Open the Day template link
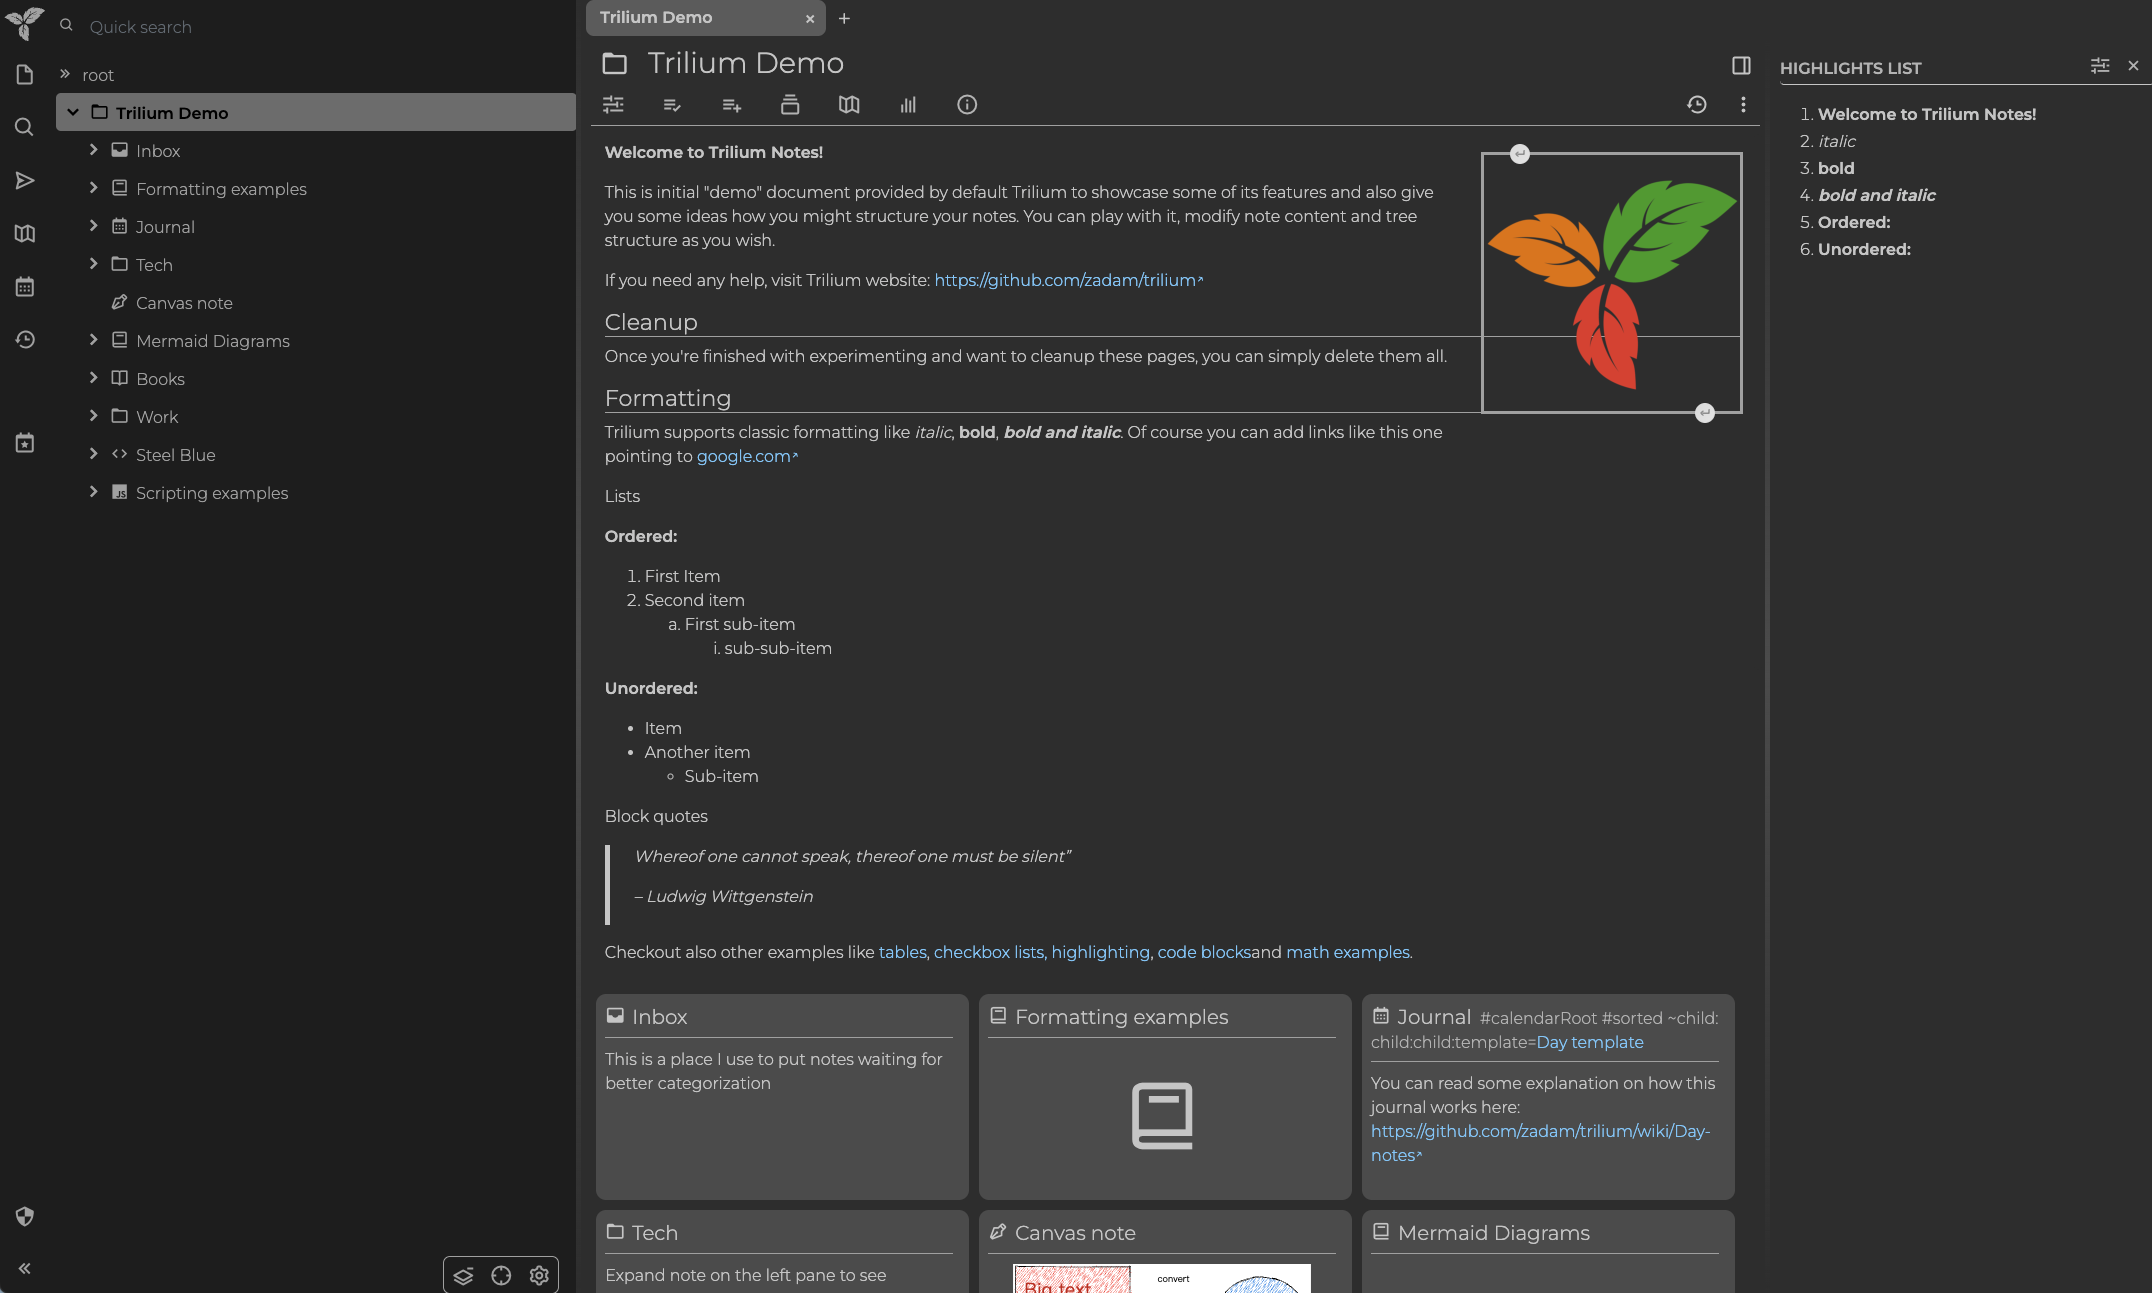2152x1293 pixels. (1590, 1042)
